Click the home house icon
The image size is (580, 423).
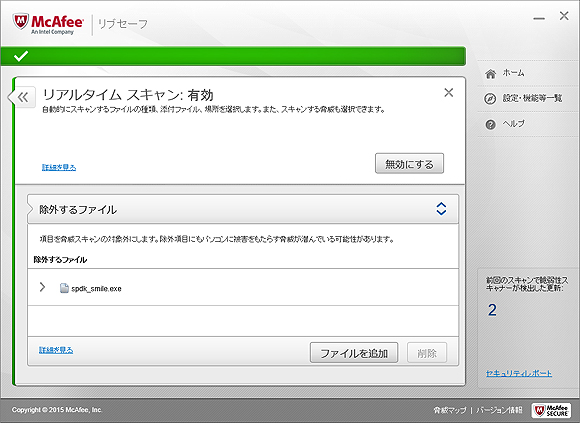(x=490, y=74)
